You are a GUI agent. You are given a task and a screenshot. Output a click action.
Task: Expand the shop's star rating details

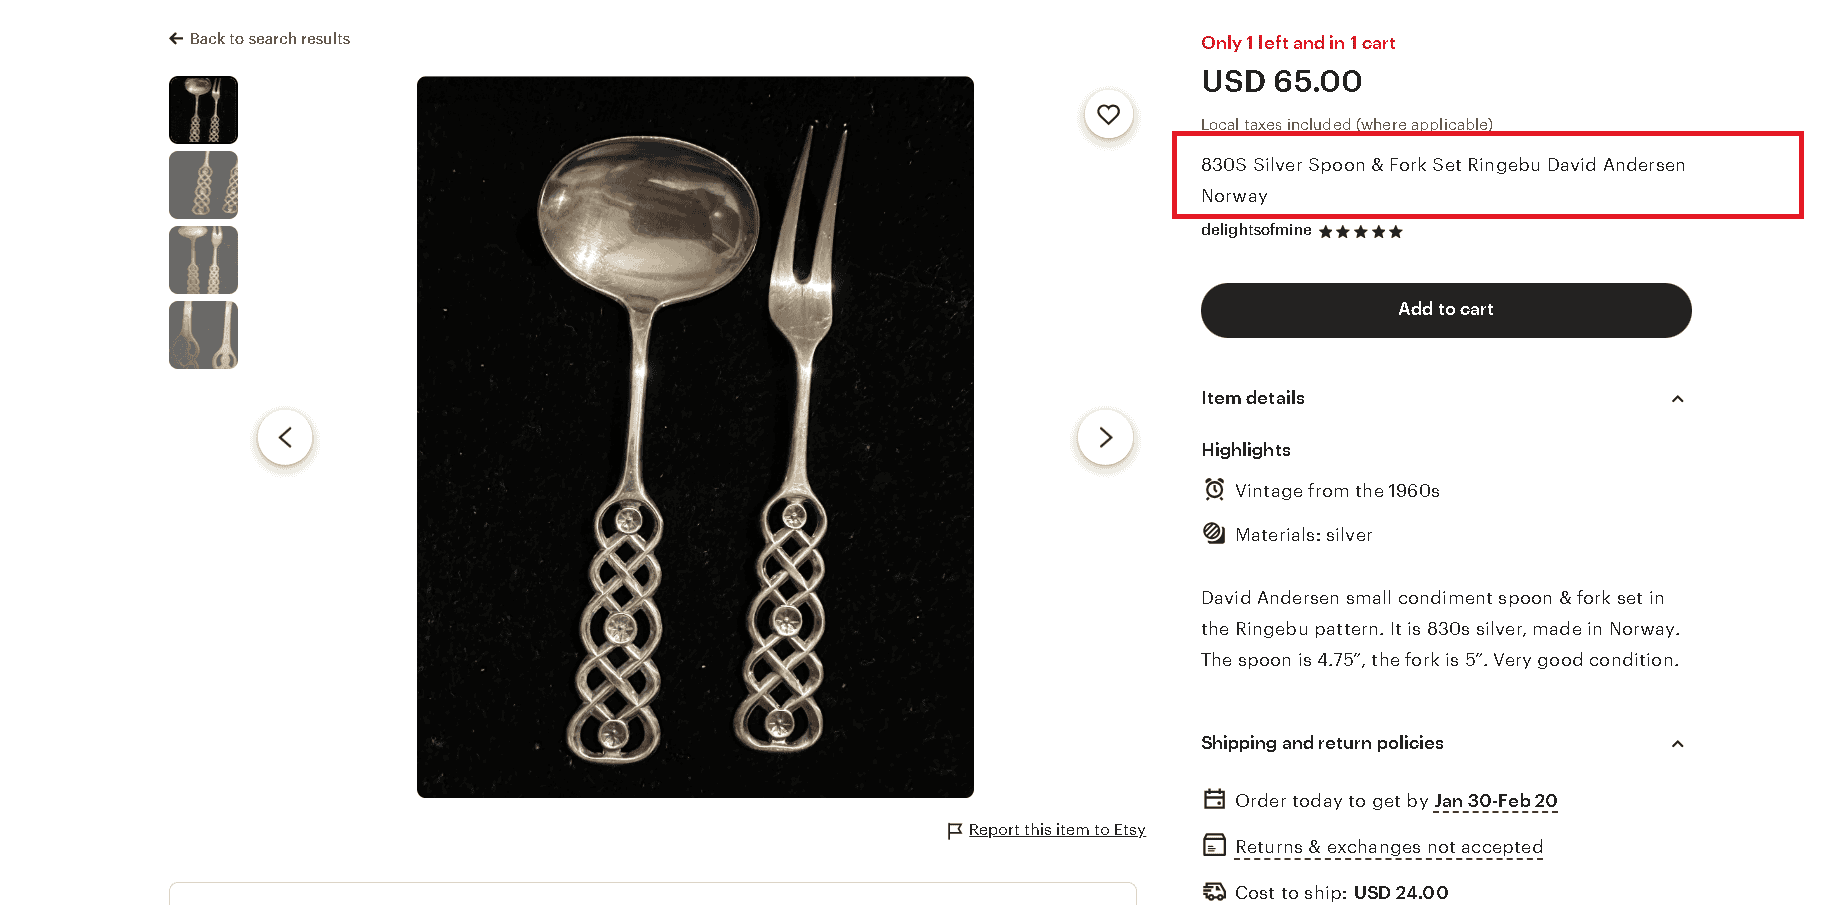(1360, 231)
